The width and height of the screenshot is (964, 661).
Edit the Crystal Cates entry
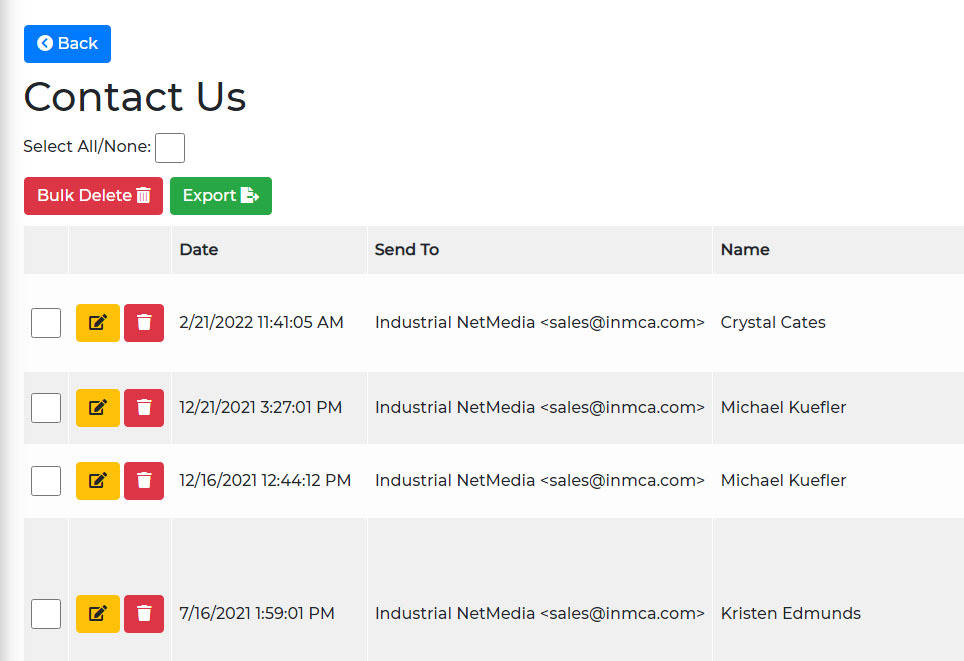click(98, 323)
